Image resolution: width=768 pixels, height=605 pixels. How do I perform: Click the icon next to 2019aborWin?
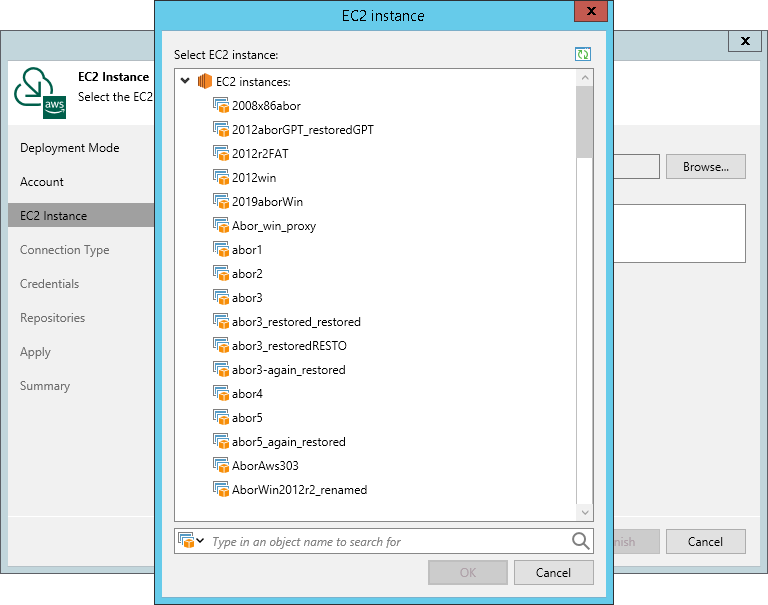pyautogui.click(x=221, y=201)
